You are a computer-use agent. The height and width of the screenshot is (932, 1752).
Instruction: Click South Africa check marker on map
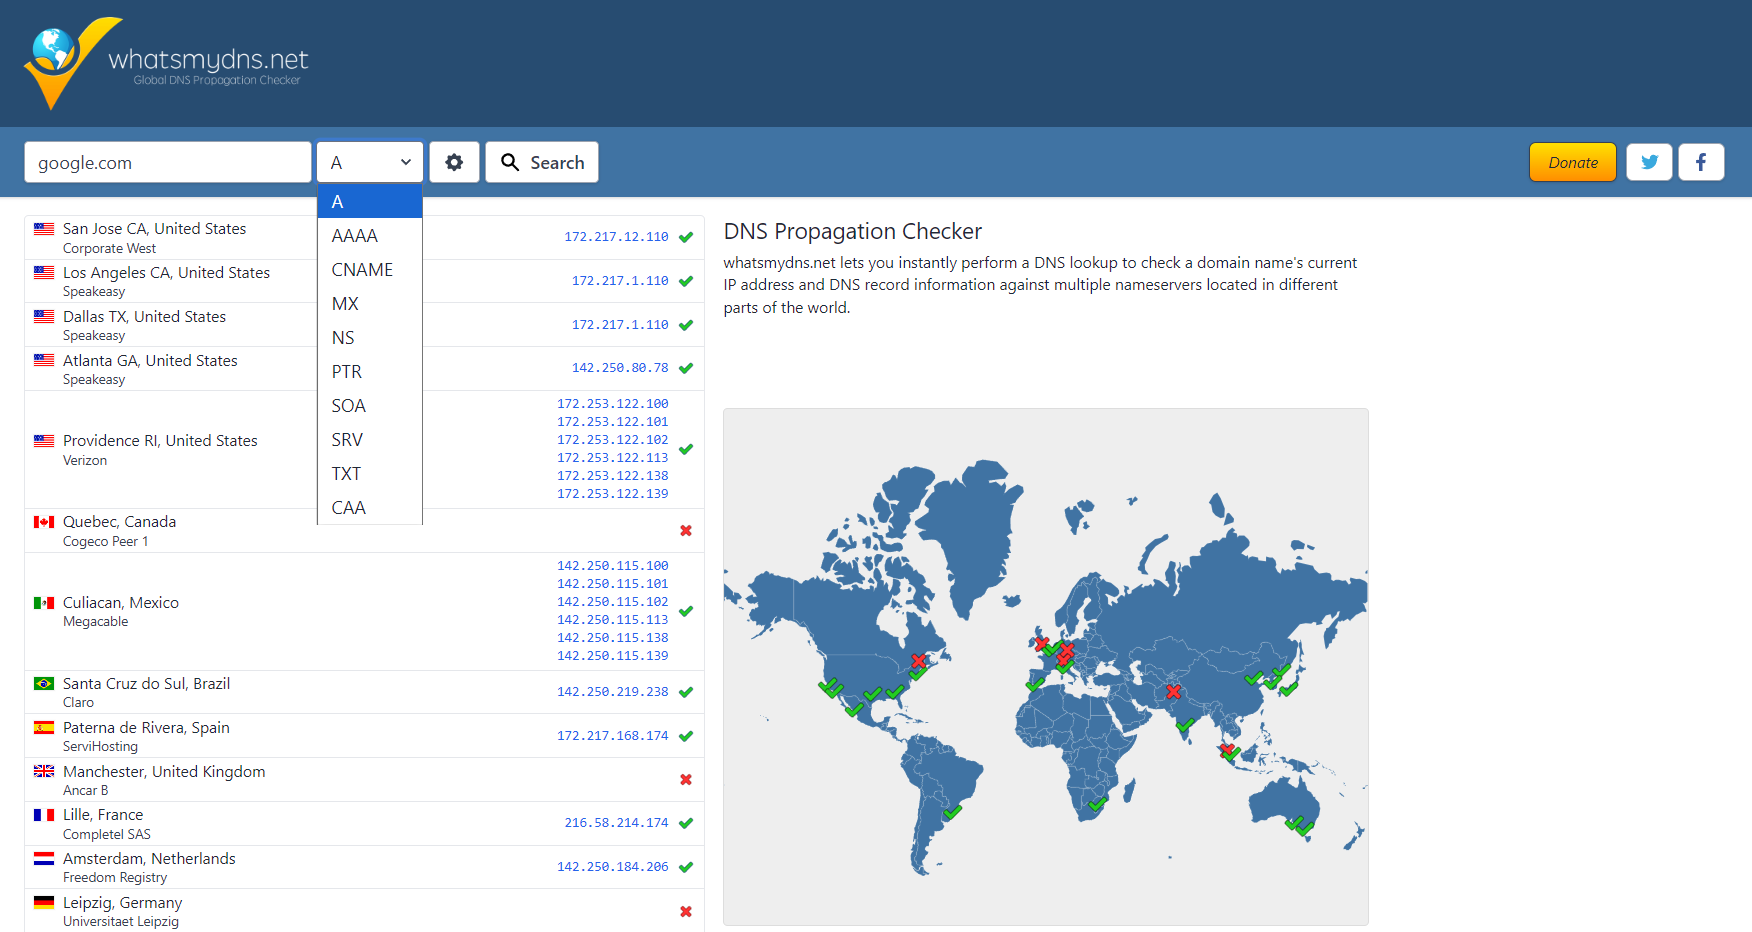click(1098, 803)
